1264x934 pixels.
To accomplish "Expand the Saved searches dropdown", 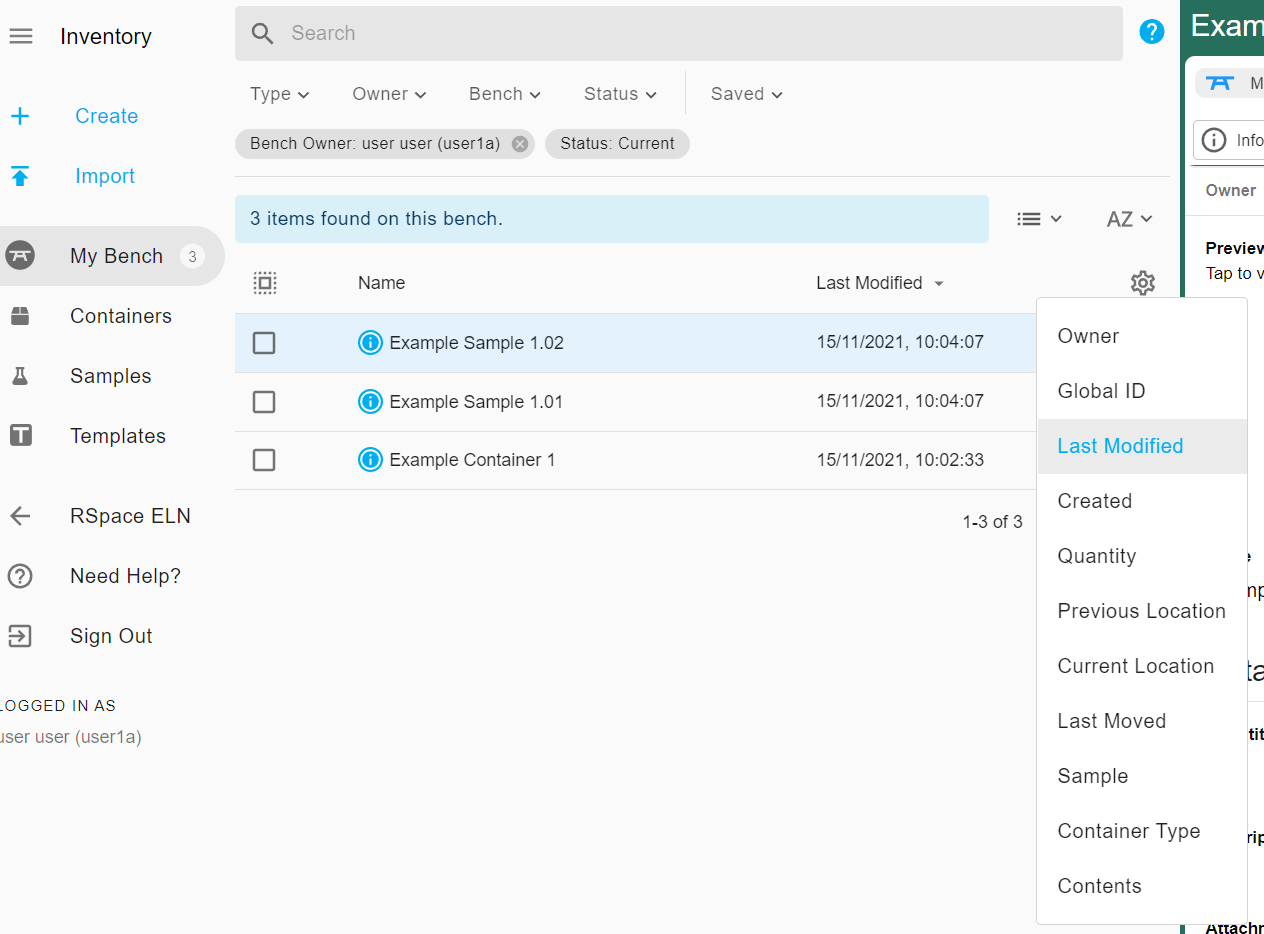I will point(746,94).
